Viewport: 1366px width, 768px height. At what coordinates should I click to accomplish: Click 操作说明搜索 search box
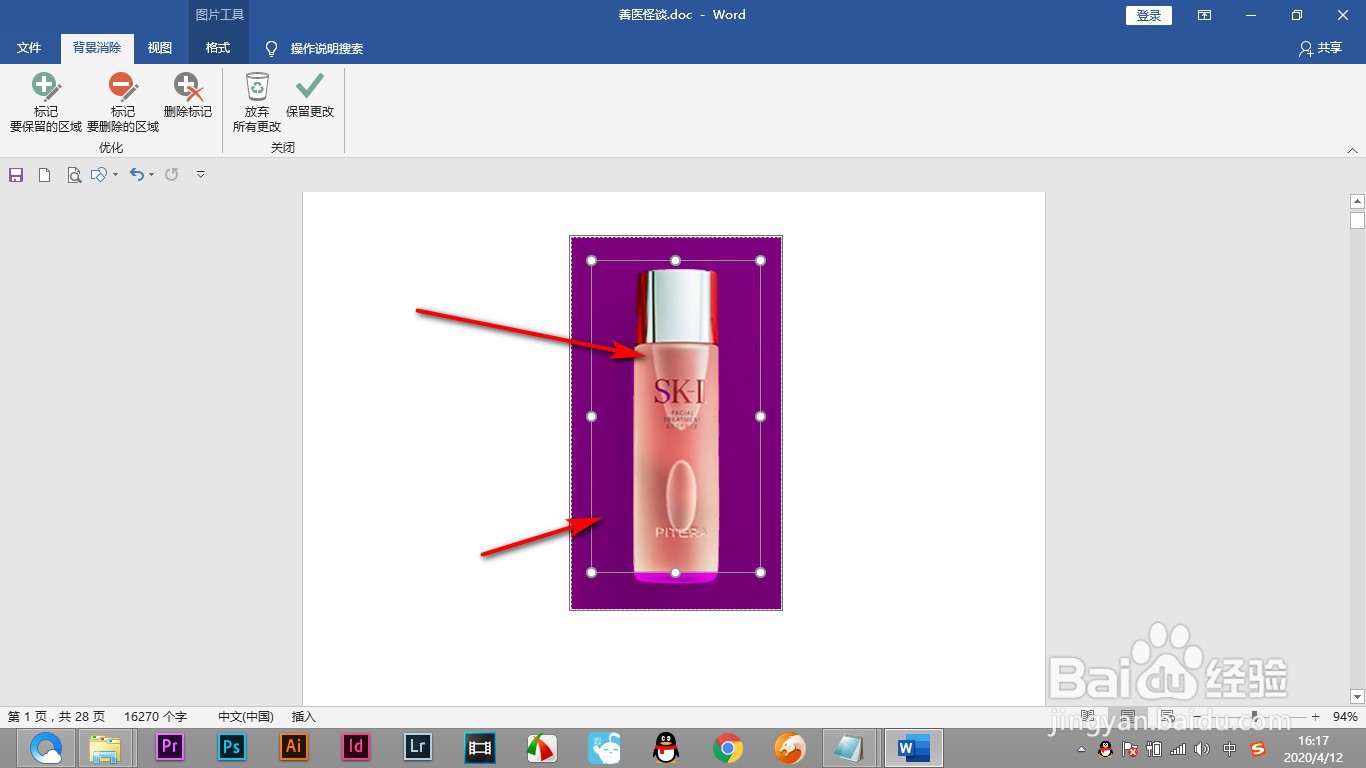[x=327, y=48]
